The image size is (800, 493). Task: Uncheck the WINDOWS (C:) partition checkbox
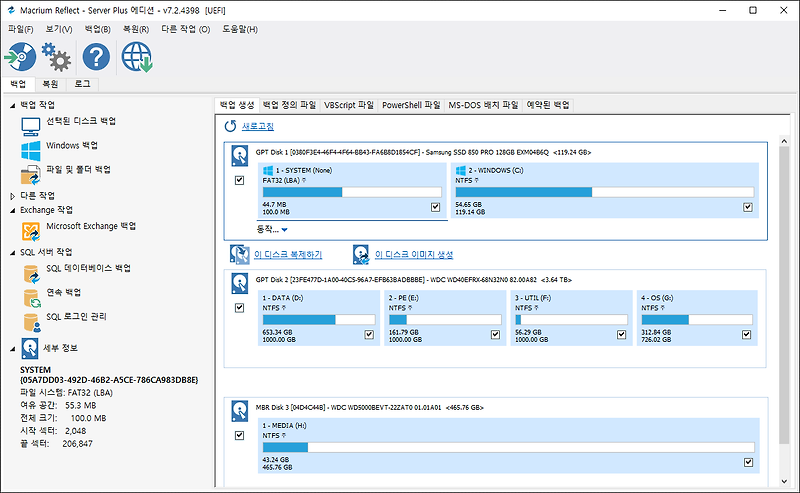(747, 207)
